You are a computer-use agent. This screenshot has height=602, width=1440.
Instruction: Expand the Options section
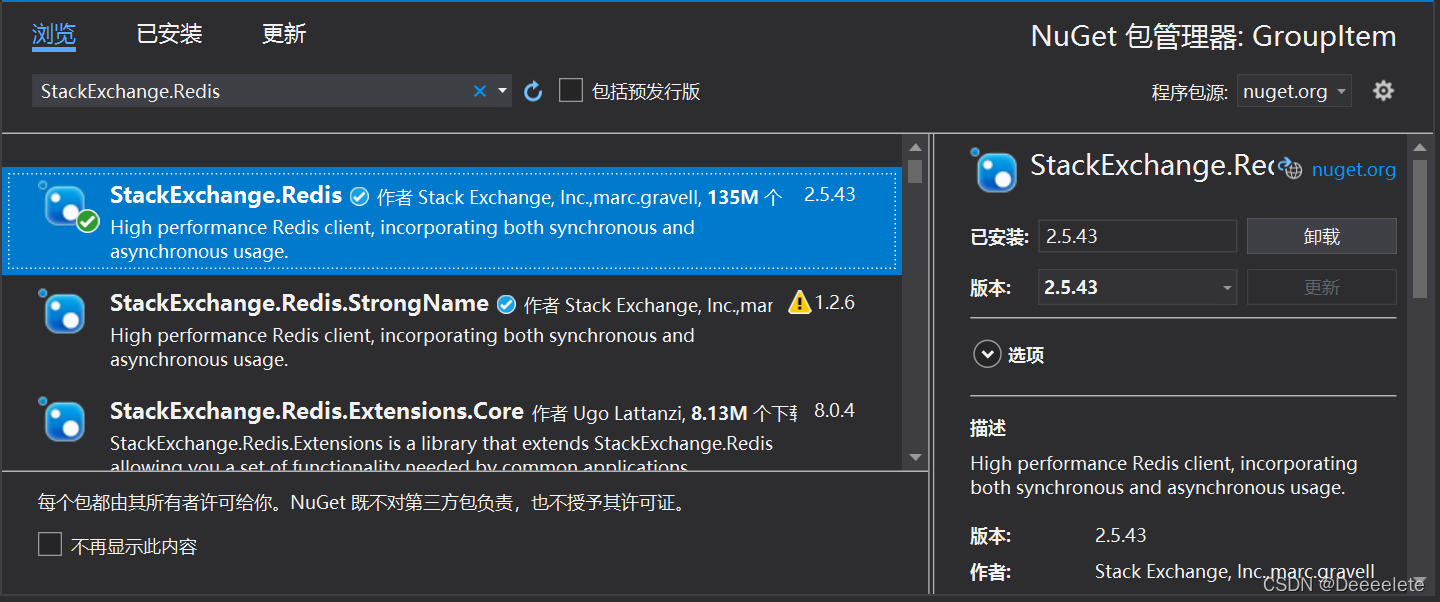(x=987, y=354)
